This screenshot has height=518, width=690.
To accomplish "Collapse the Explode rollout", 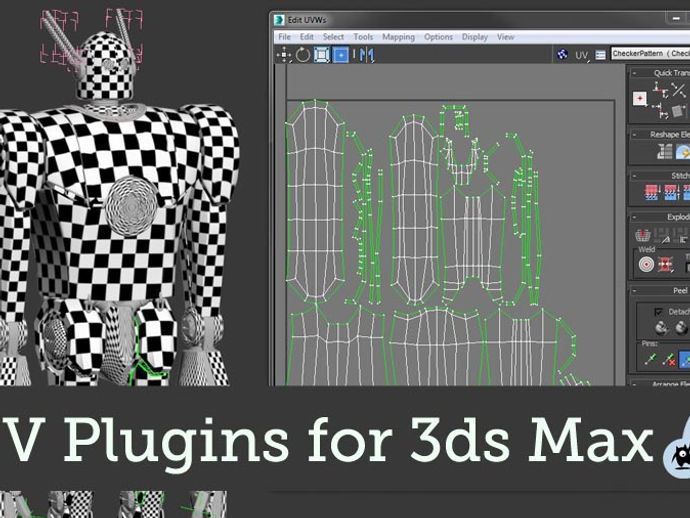I will click(634, 217).
